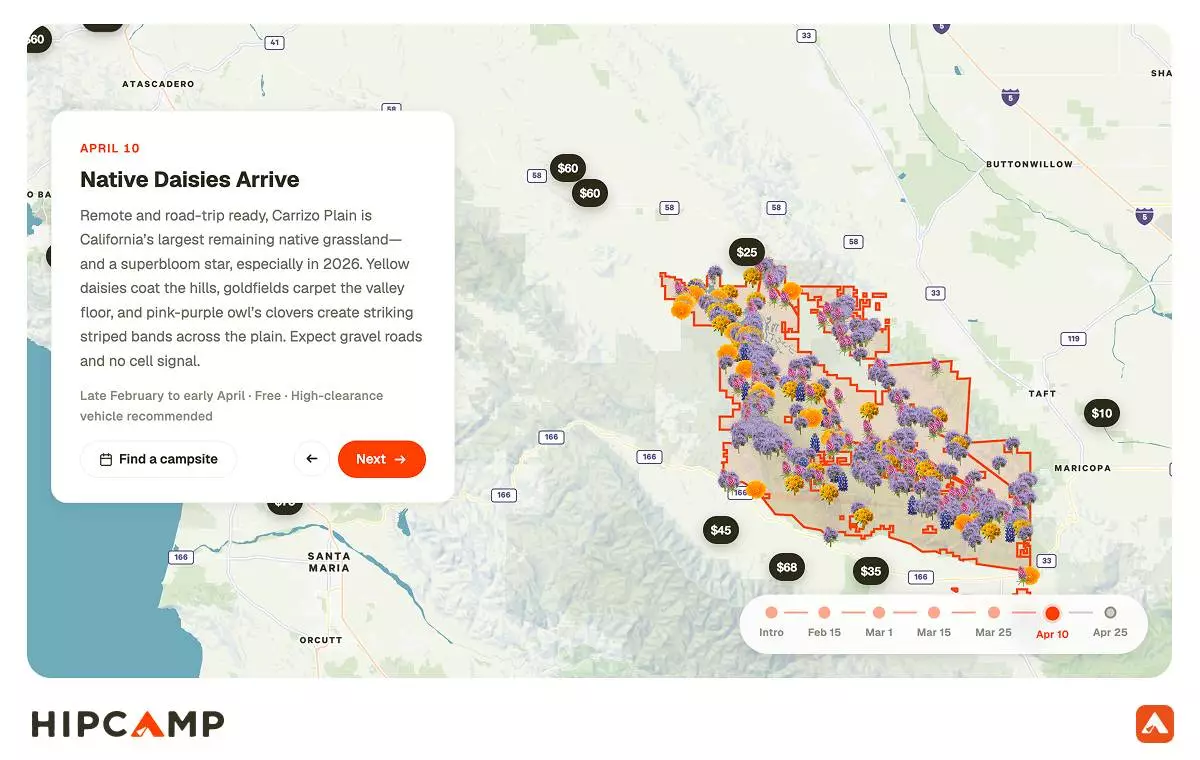This screenshot has width=1200, height=760.
Task: Select the $35 campsite price pin
Action: (871, 571)
